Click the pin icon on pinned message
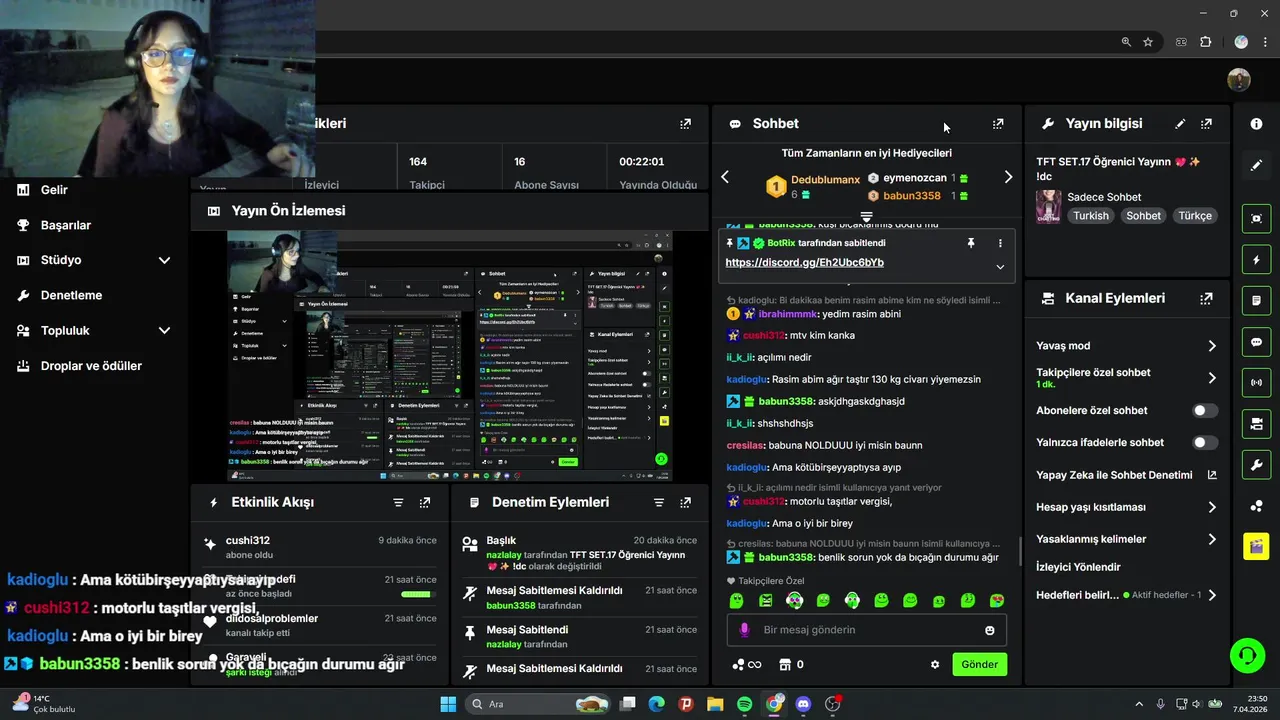 (x=970, y=243)
